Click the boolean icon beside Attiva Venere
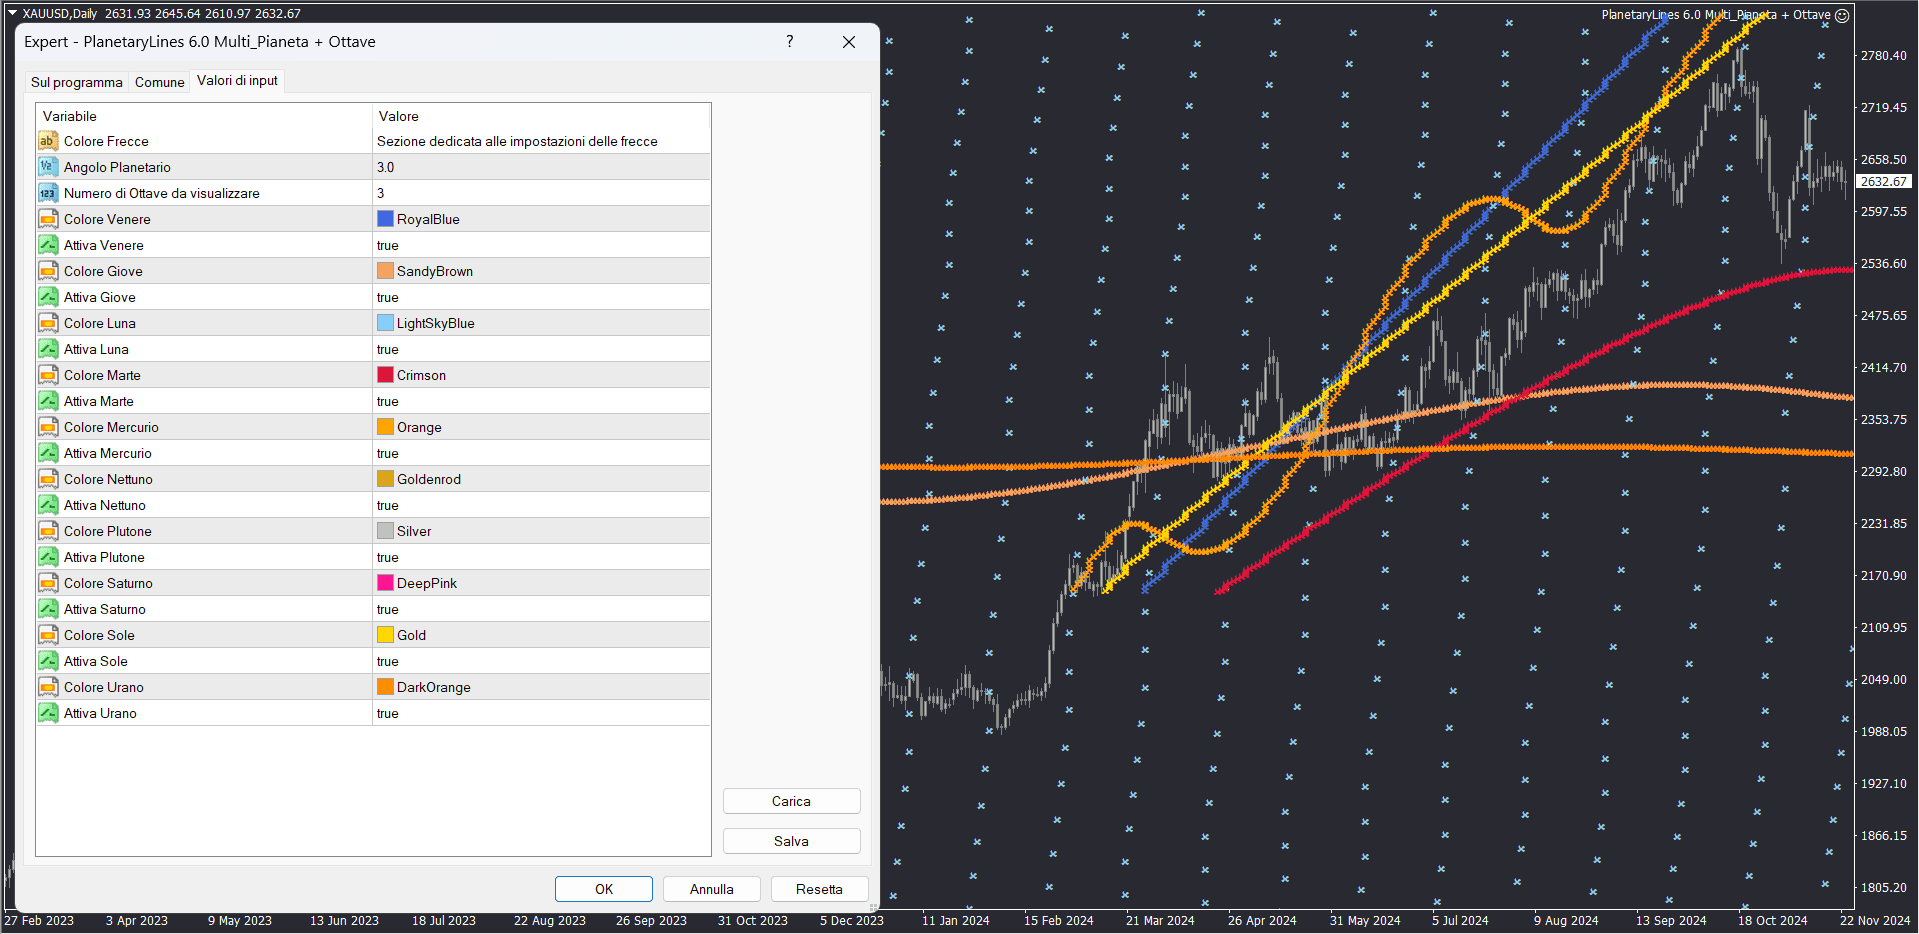Image resolution: width=1919 pixels, height=934 pixels. point(48,245)
